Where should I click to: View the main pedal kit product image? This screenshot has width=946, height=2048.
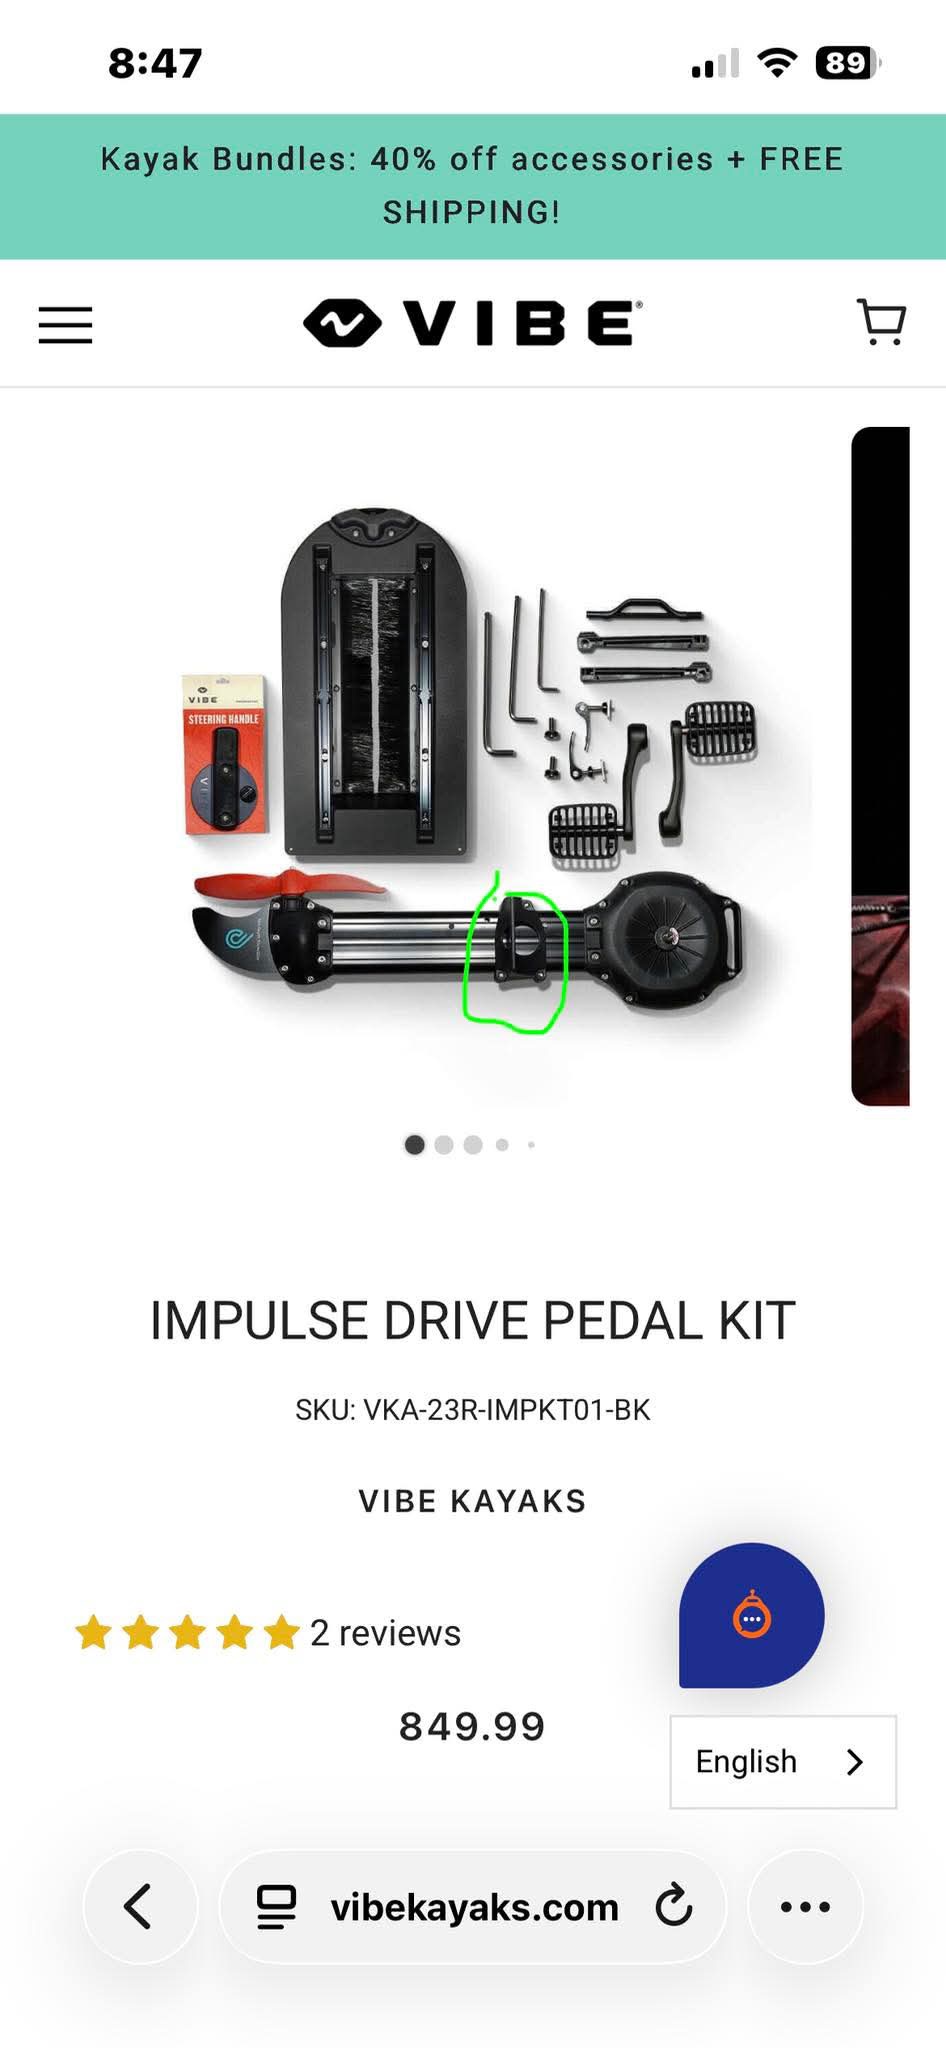pos(473,766)
